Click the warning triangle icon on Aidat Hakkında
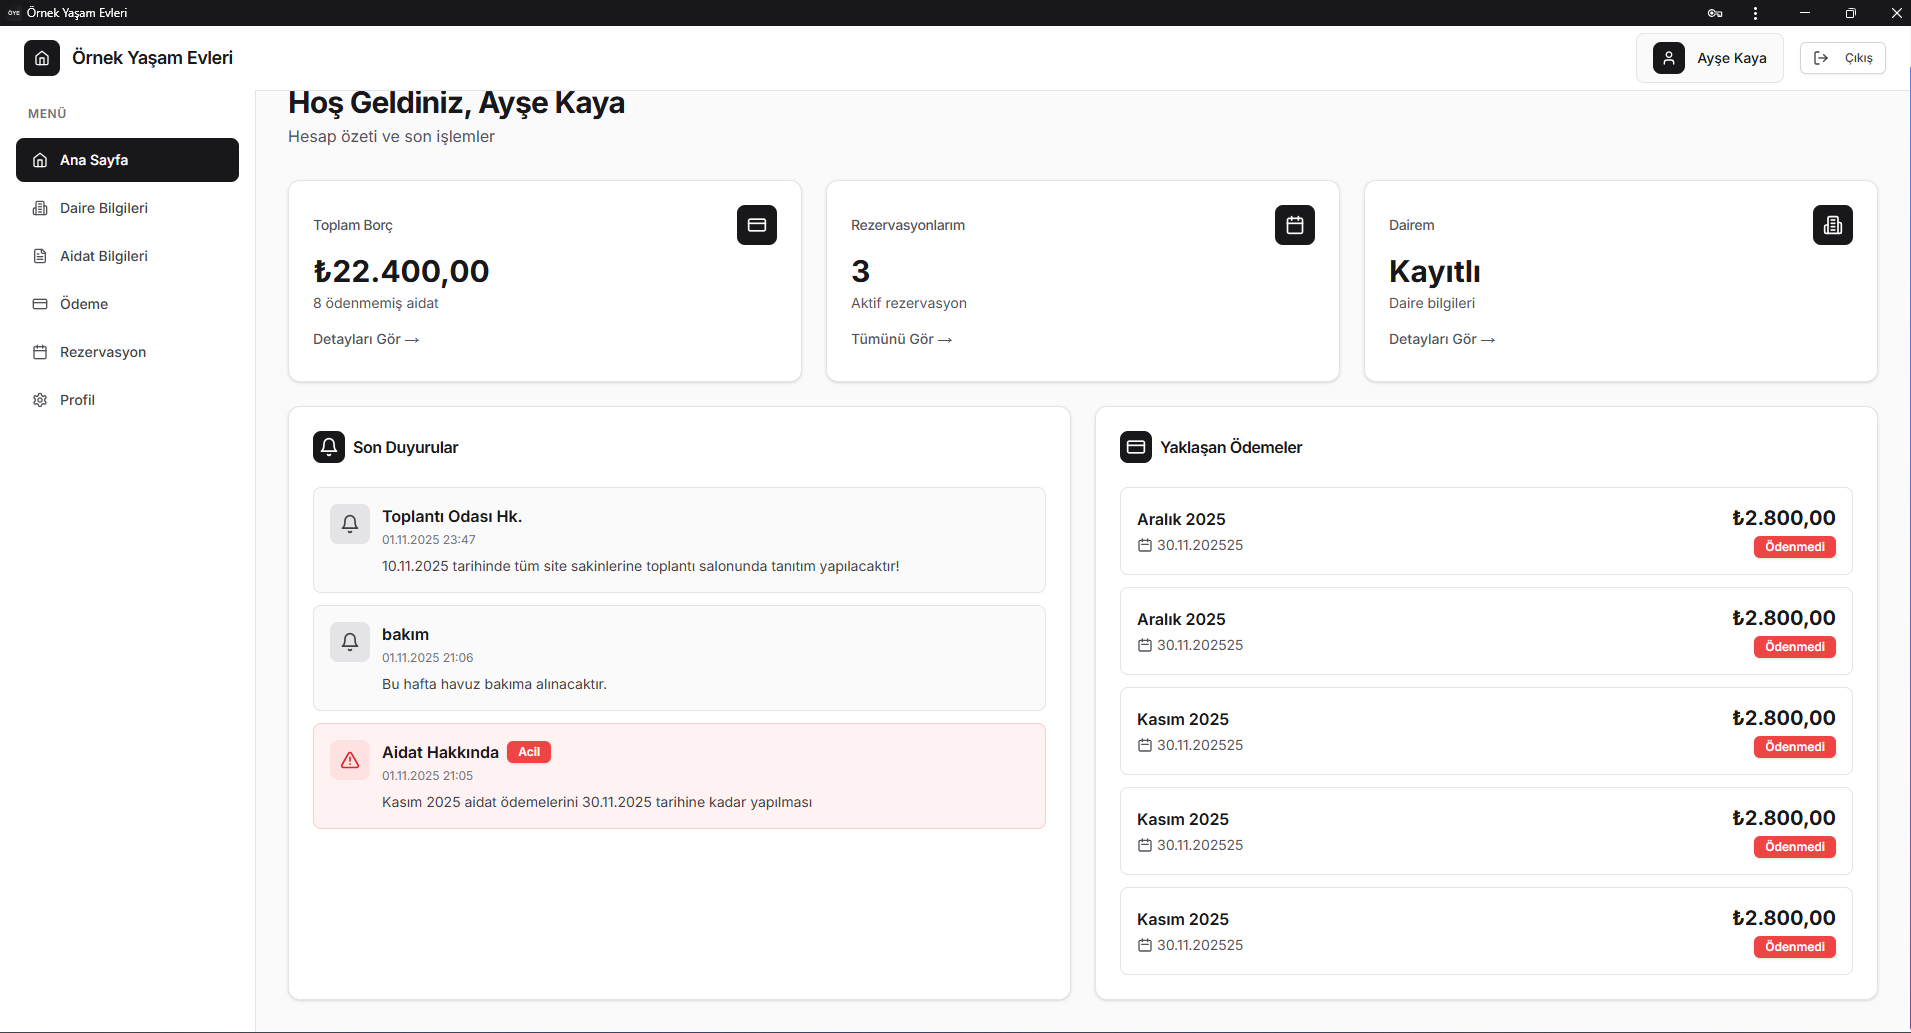The image size is (1911, 1033). [x=350, y=760]
